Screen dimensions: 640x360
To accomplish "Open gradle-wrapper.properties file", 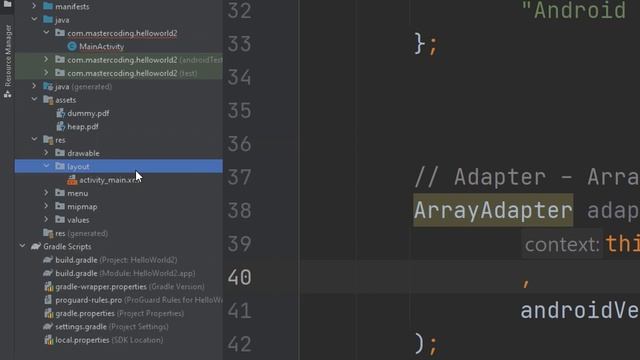I will tap(130, 287).
